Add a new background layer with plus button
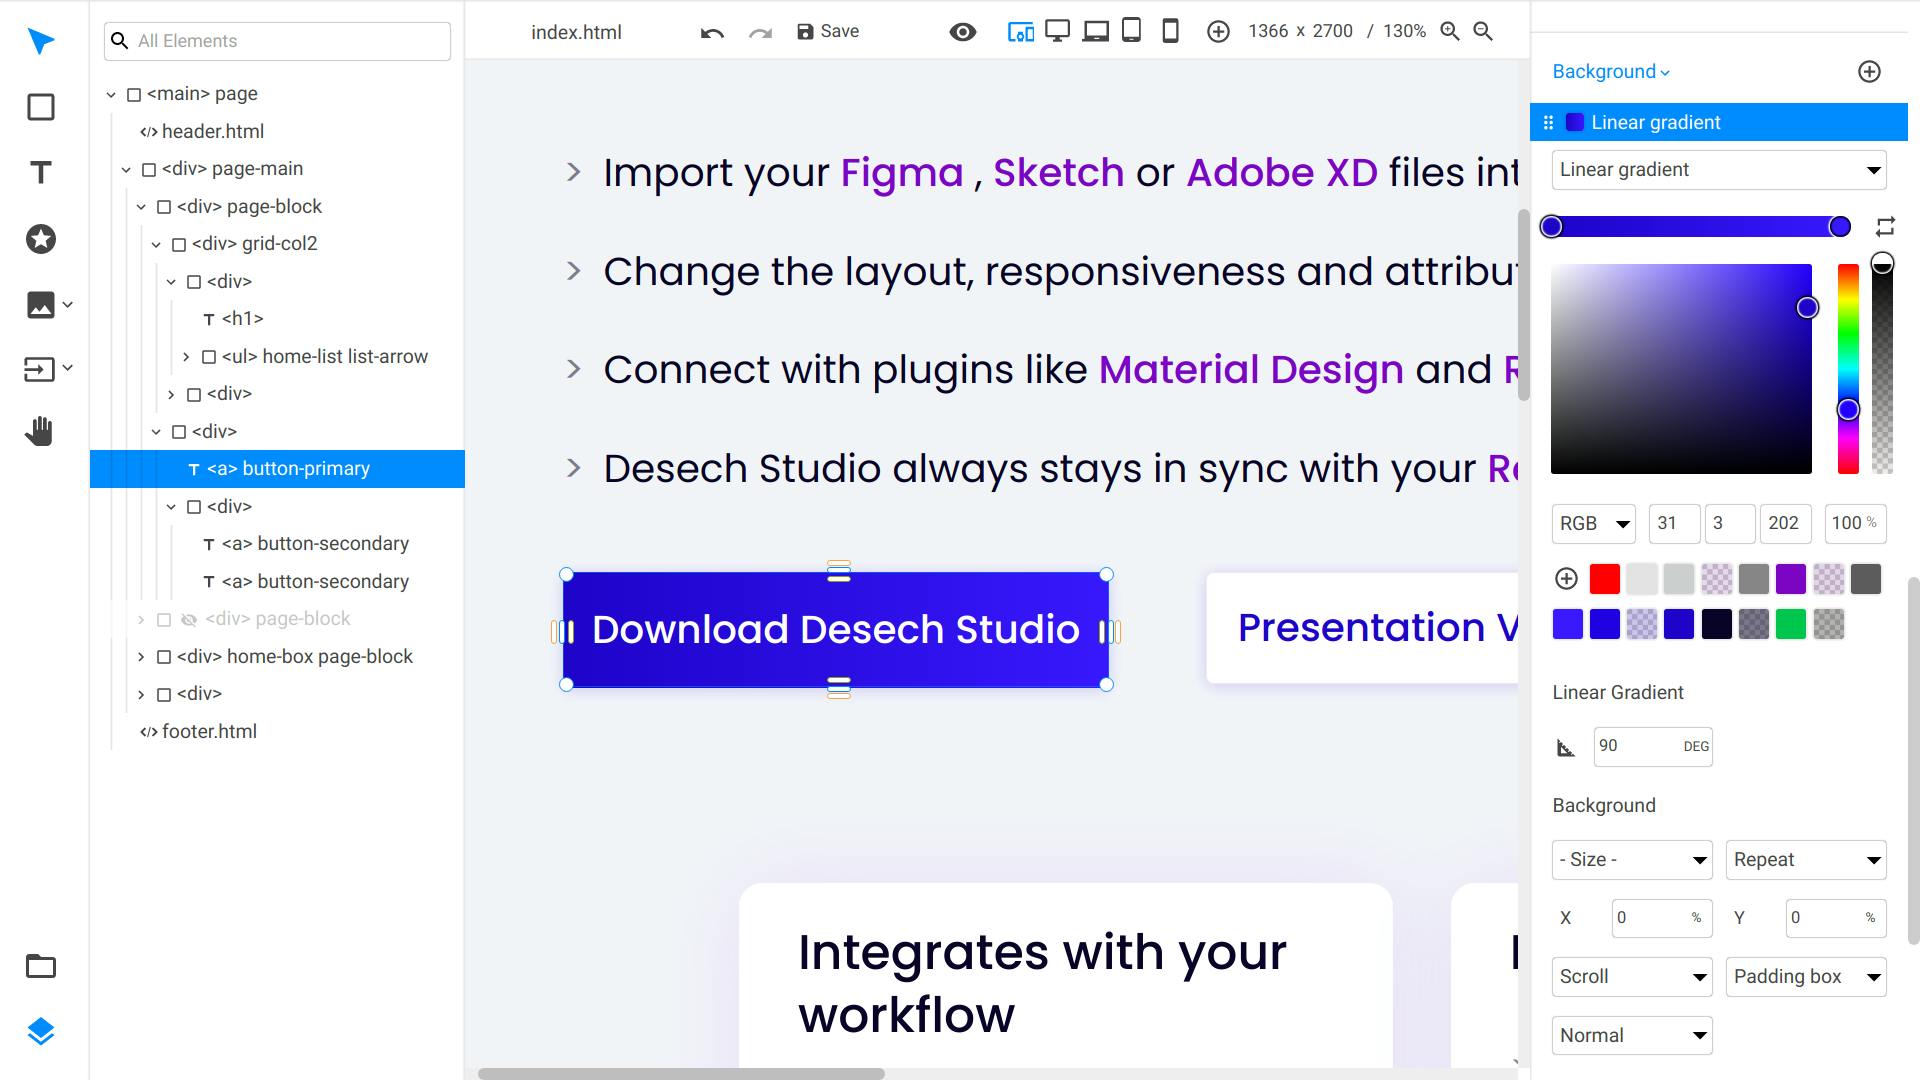 1869,71
